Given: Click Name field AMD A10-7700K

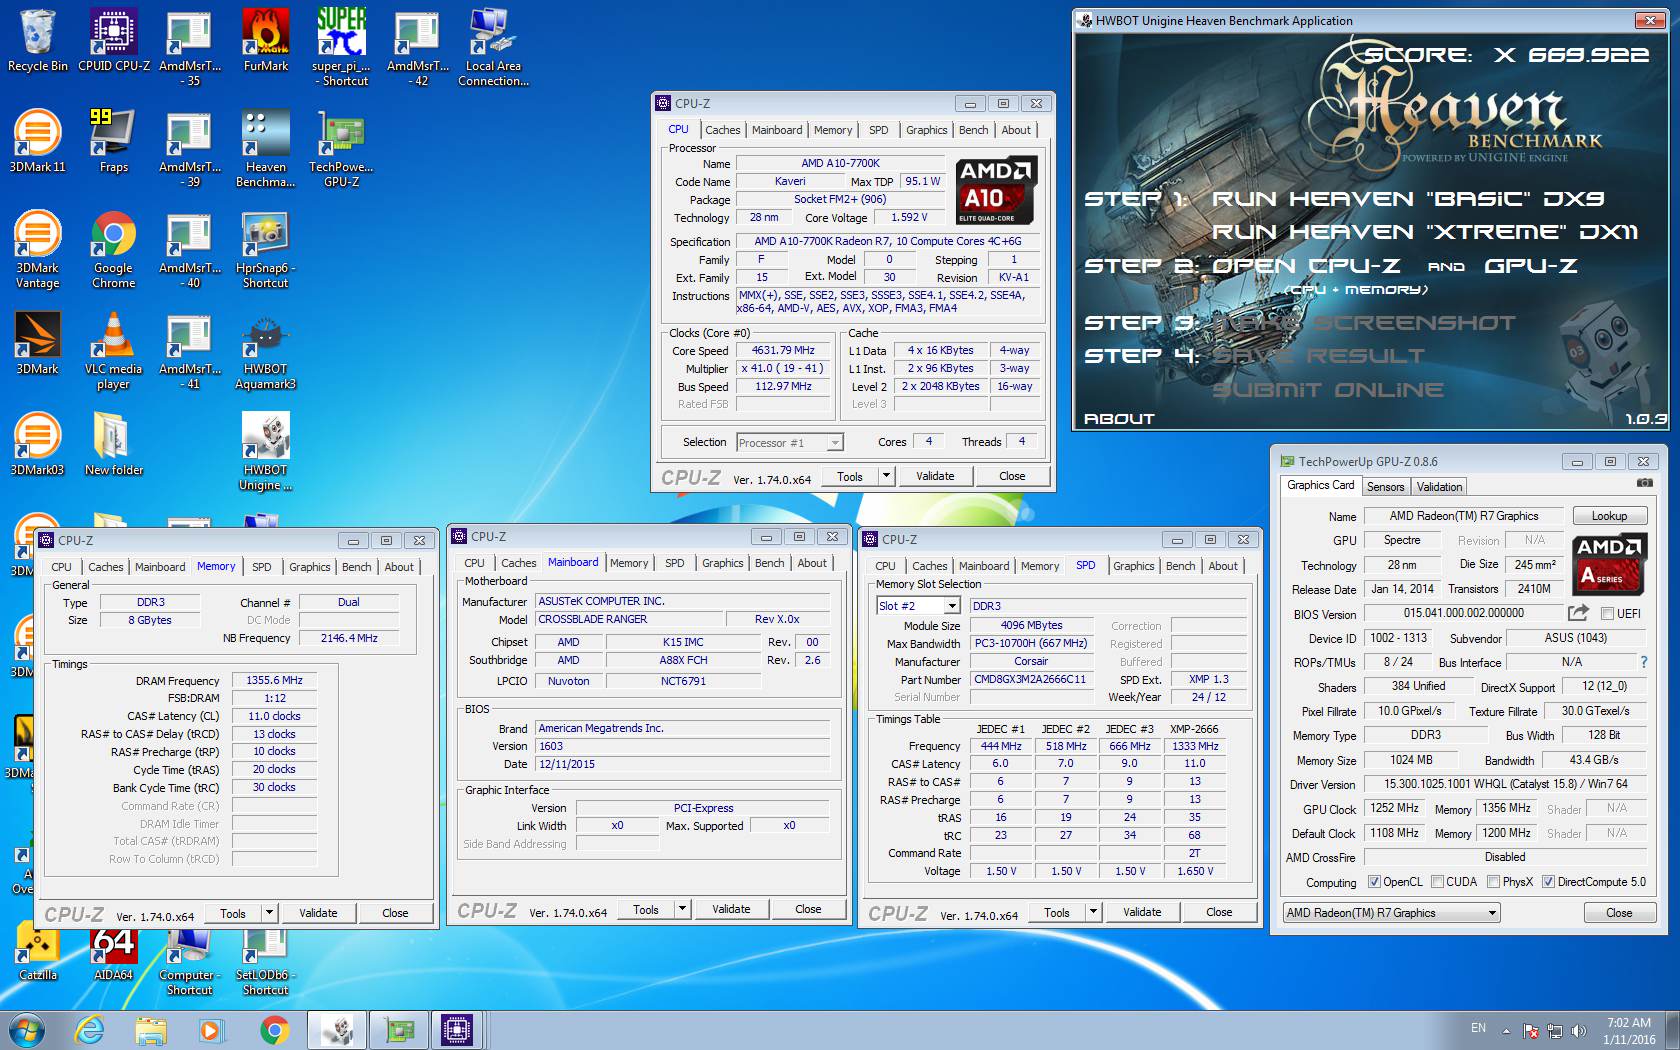Looking at the screenshot, I should click(x=840, y=163).
